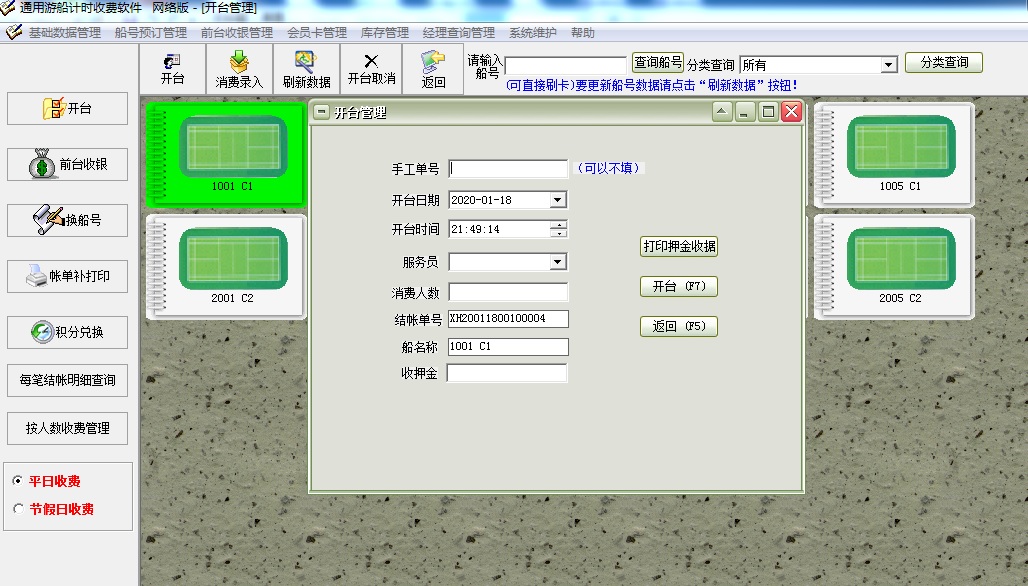Image resolution: width=1028 pixels, height=586 pixels.
Task: Focus the 请输入船号 search box
Action: [x=566, y=65]
